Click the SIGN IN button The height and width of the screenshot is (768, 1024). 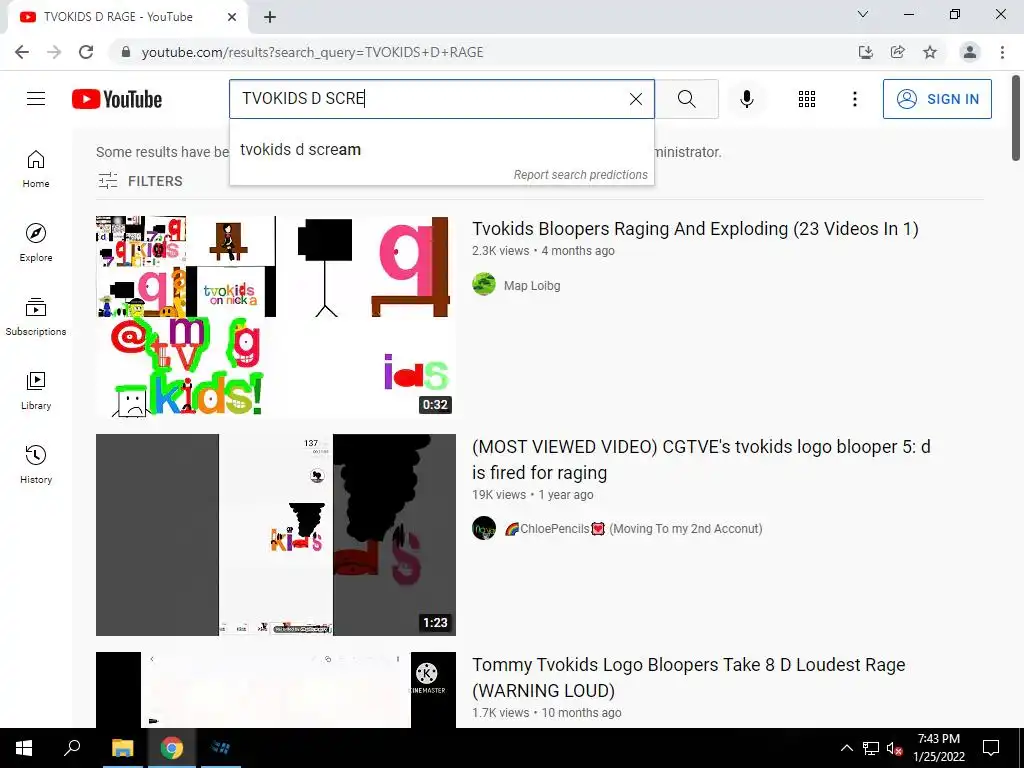pos(936,99)
